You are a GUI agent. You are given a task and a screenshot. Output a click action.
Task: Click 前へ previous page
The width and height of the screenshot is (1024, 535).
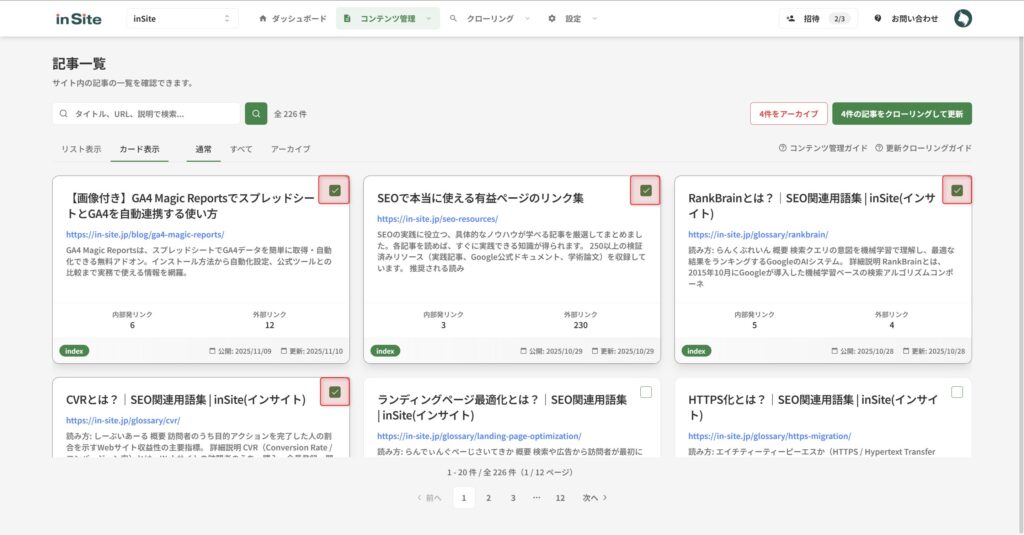(x=429, y=498)
